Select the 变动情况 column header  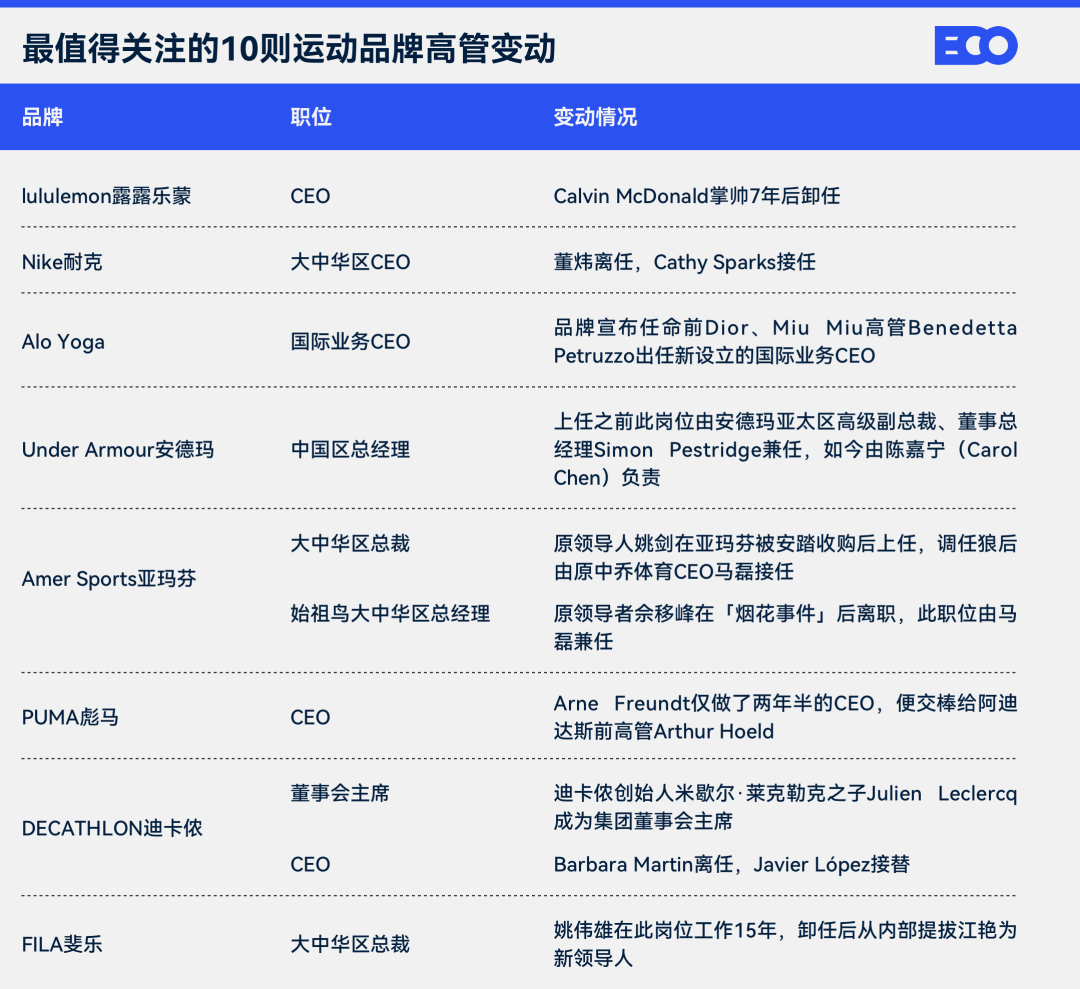click(595, 117)
